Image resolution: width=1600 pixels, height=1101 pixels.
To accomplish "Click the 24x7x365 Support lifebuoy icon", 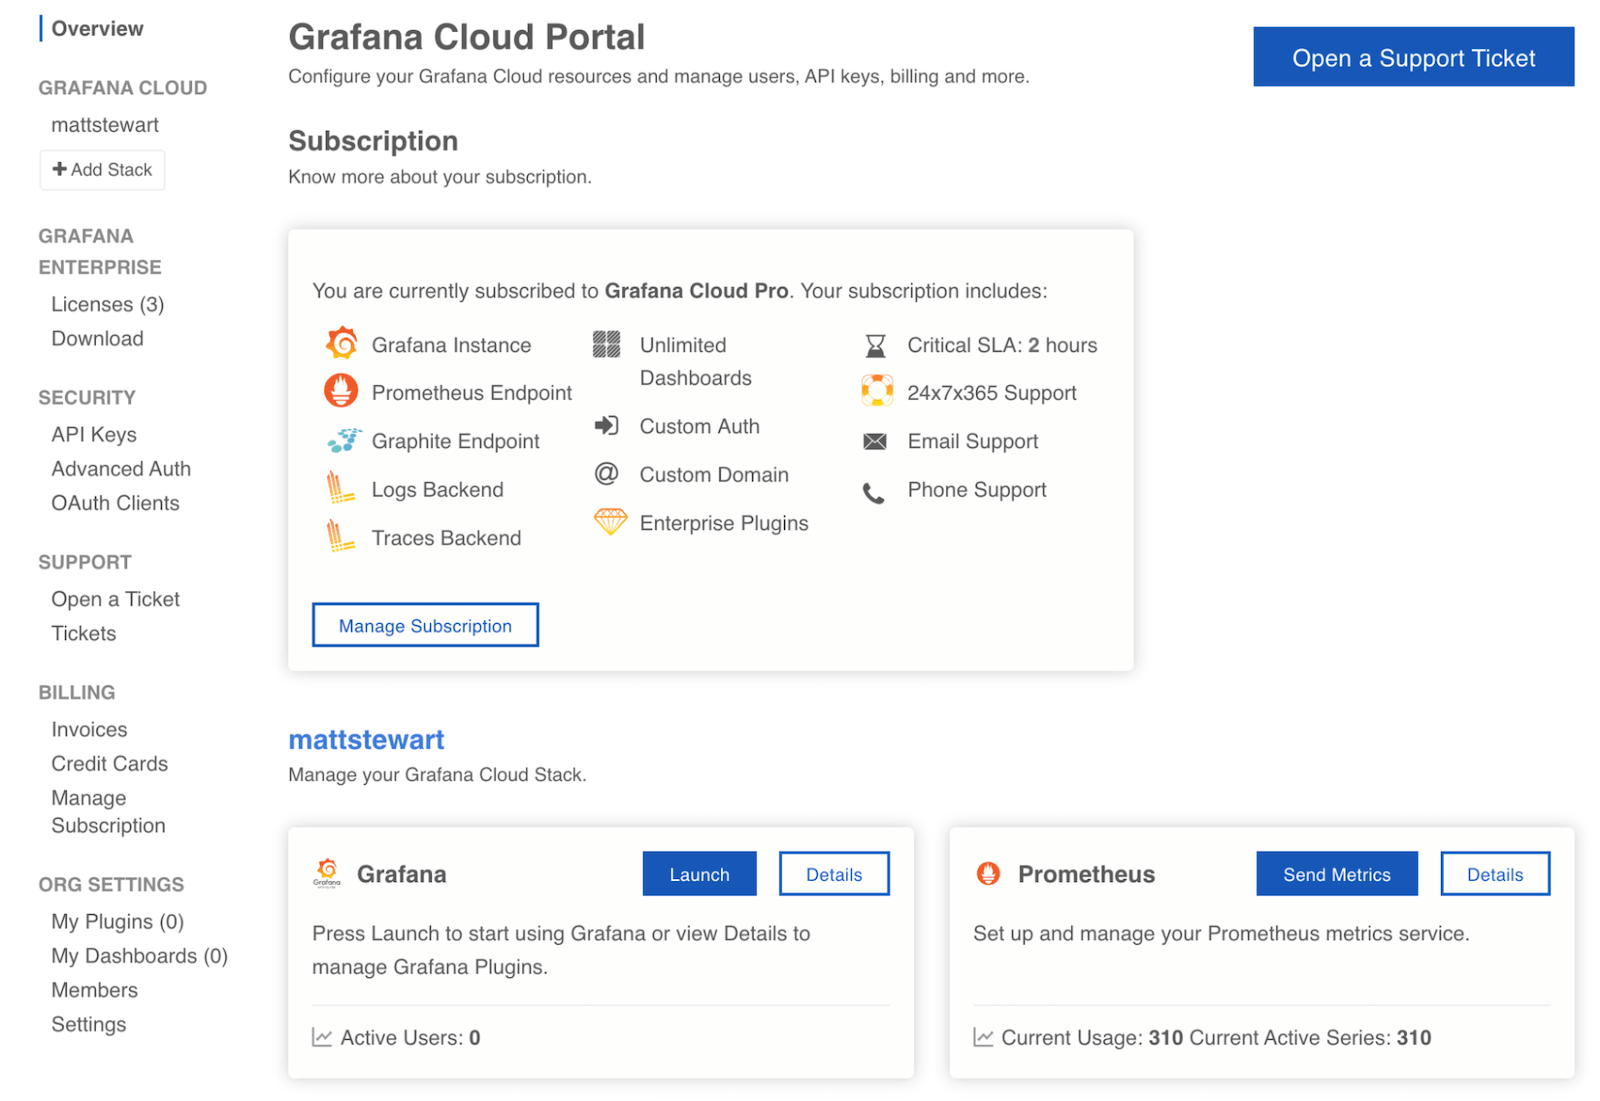I will tap(876, 391).
